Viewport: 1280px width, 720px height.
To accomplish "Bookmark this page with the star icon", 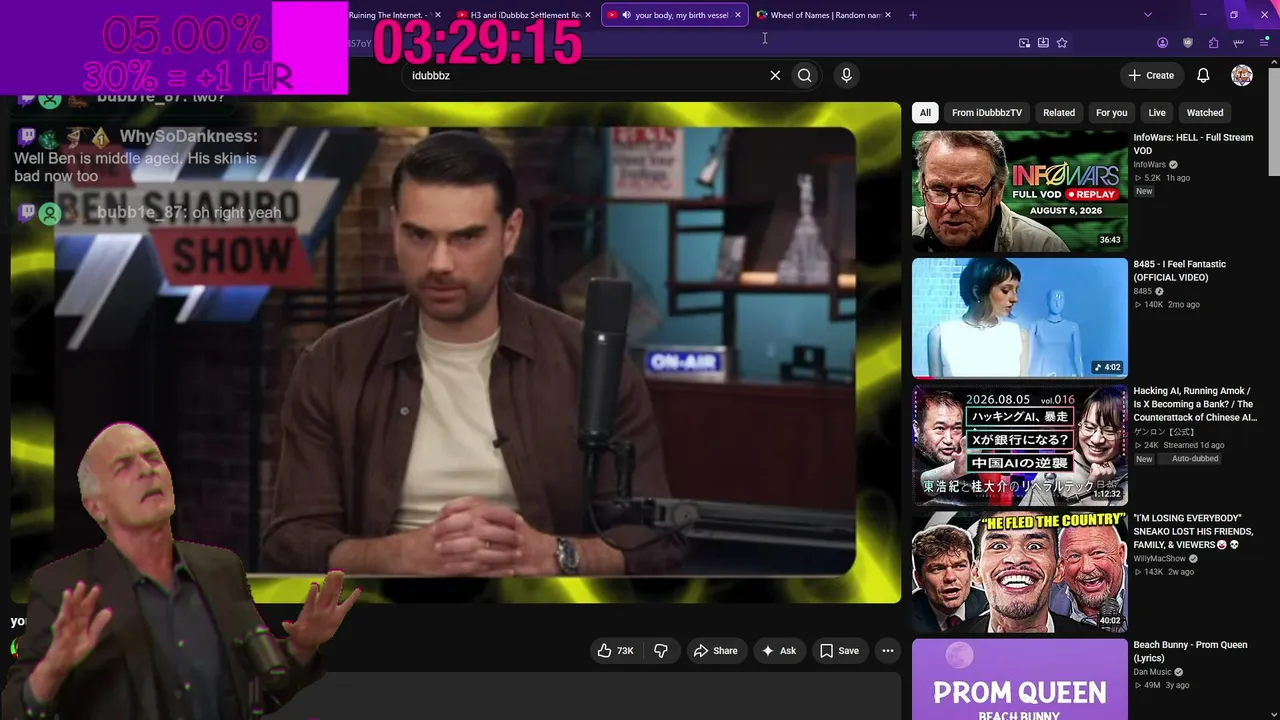I will (x=1062, y=43).
